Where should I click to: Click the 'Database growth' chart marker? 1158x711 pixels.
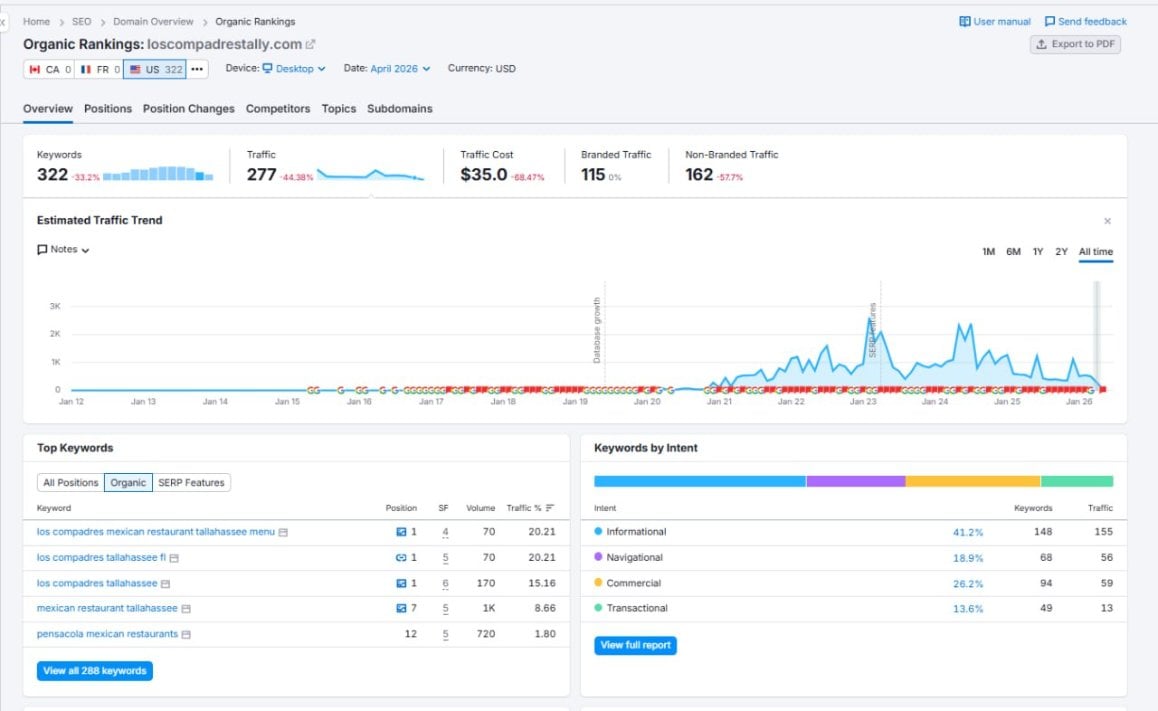[x=597, y=330]
